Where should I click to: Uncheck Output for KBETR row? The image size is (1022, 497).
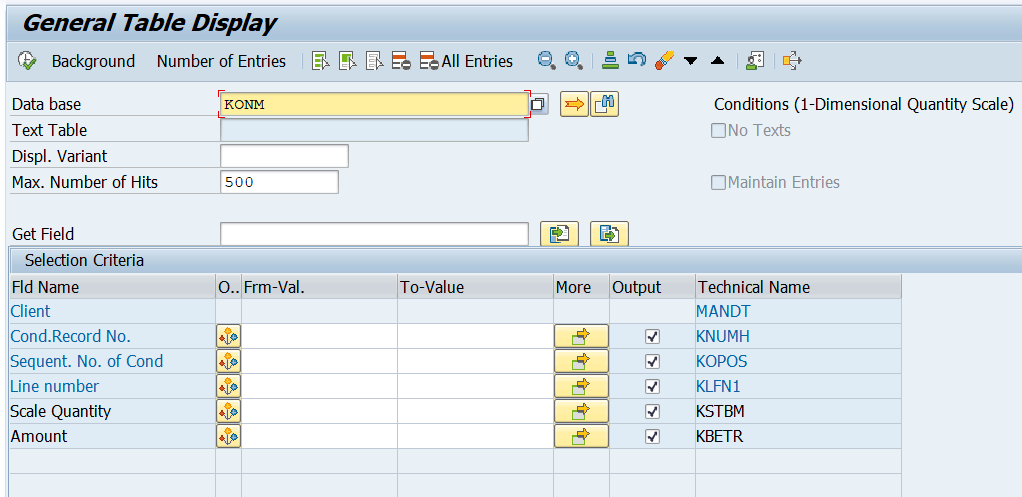pyautogui.click(x=652, y=436)
